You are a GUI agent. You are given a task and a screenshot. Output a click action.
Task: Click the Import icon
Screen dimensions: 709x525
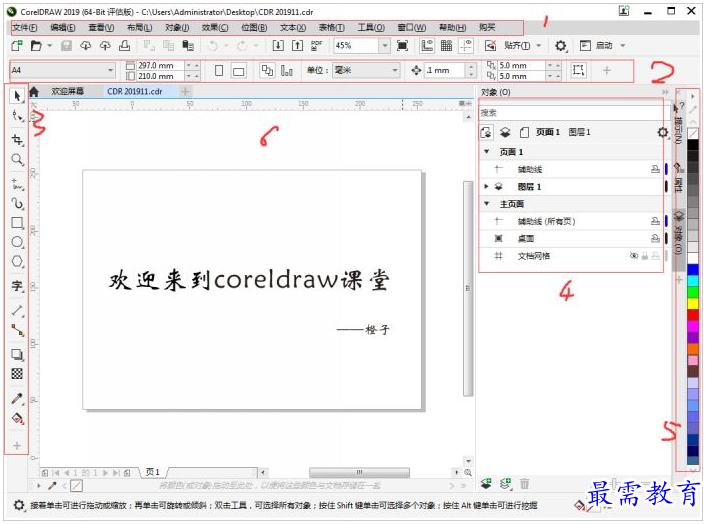point(278,45)
